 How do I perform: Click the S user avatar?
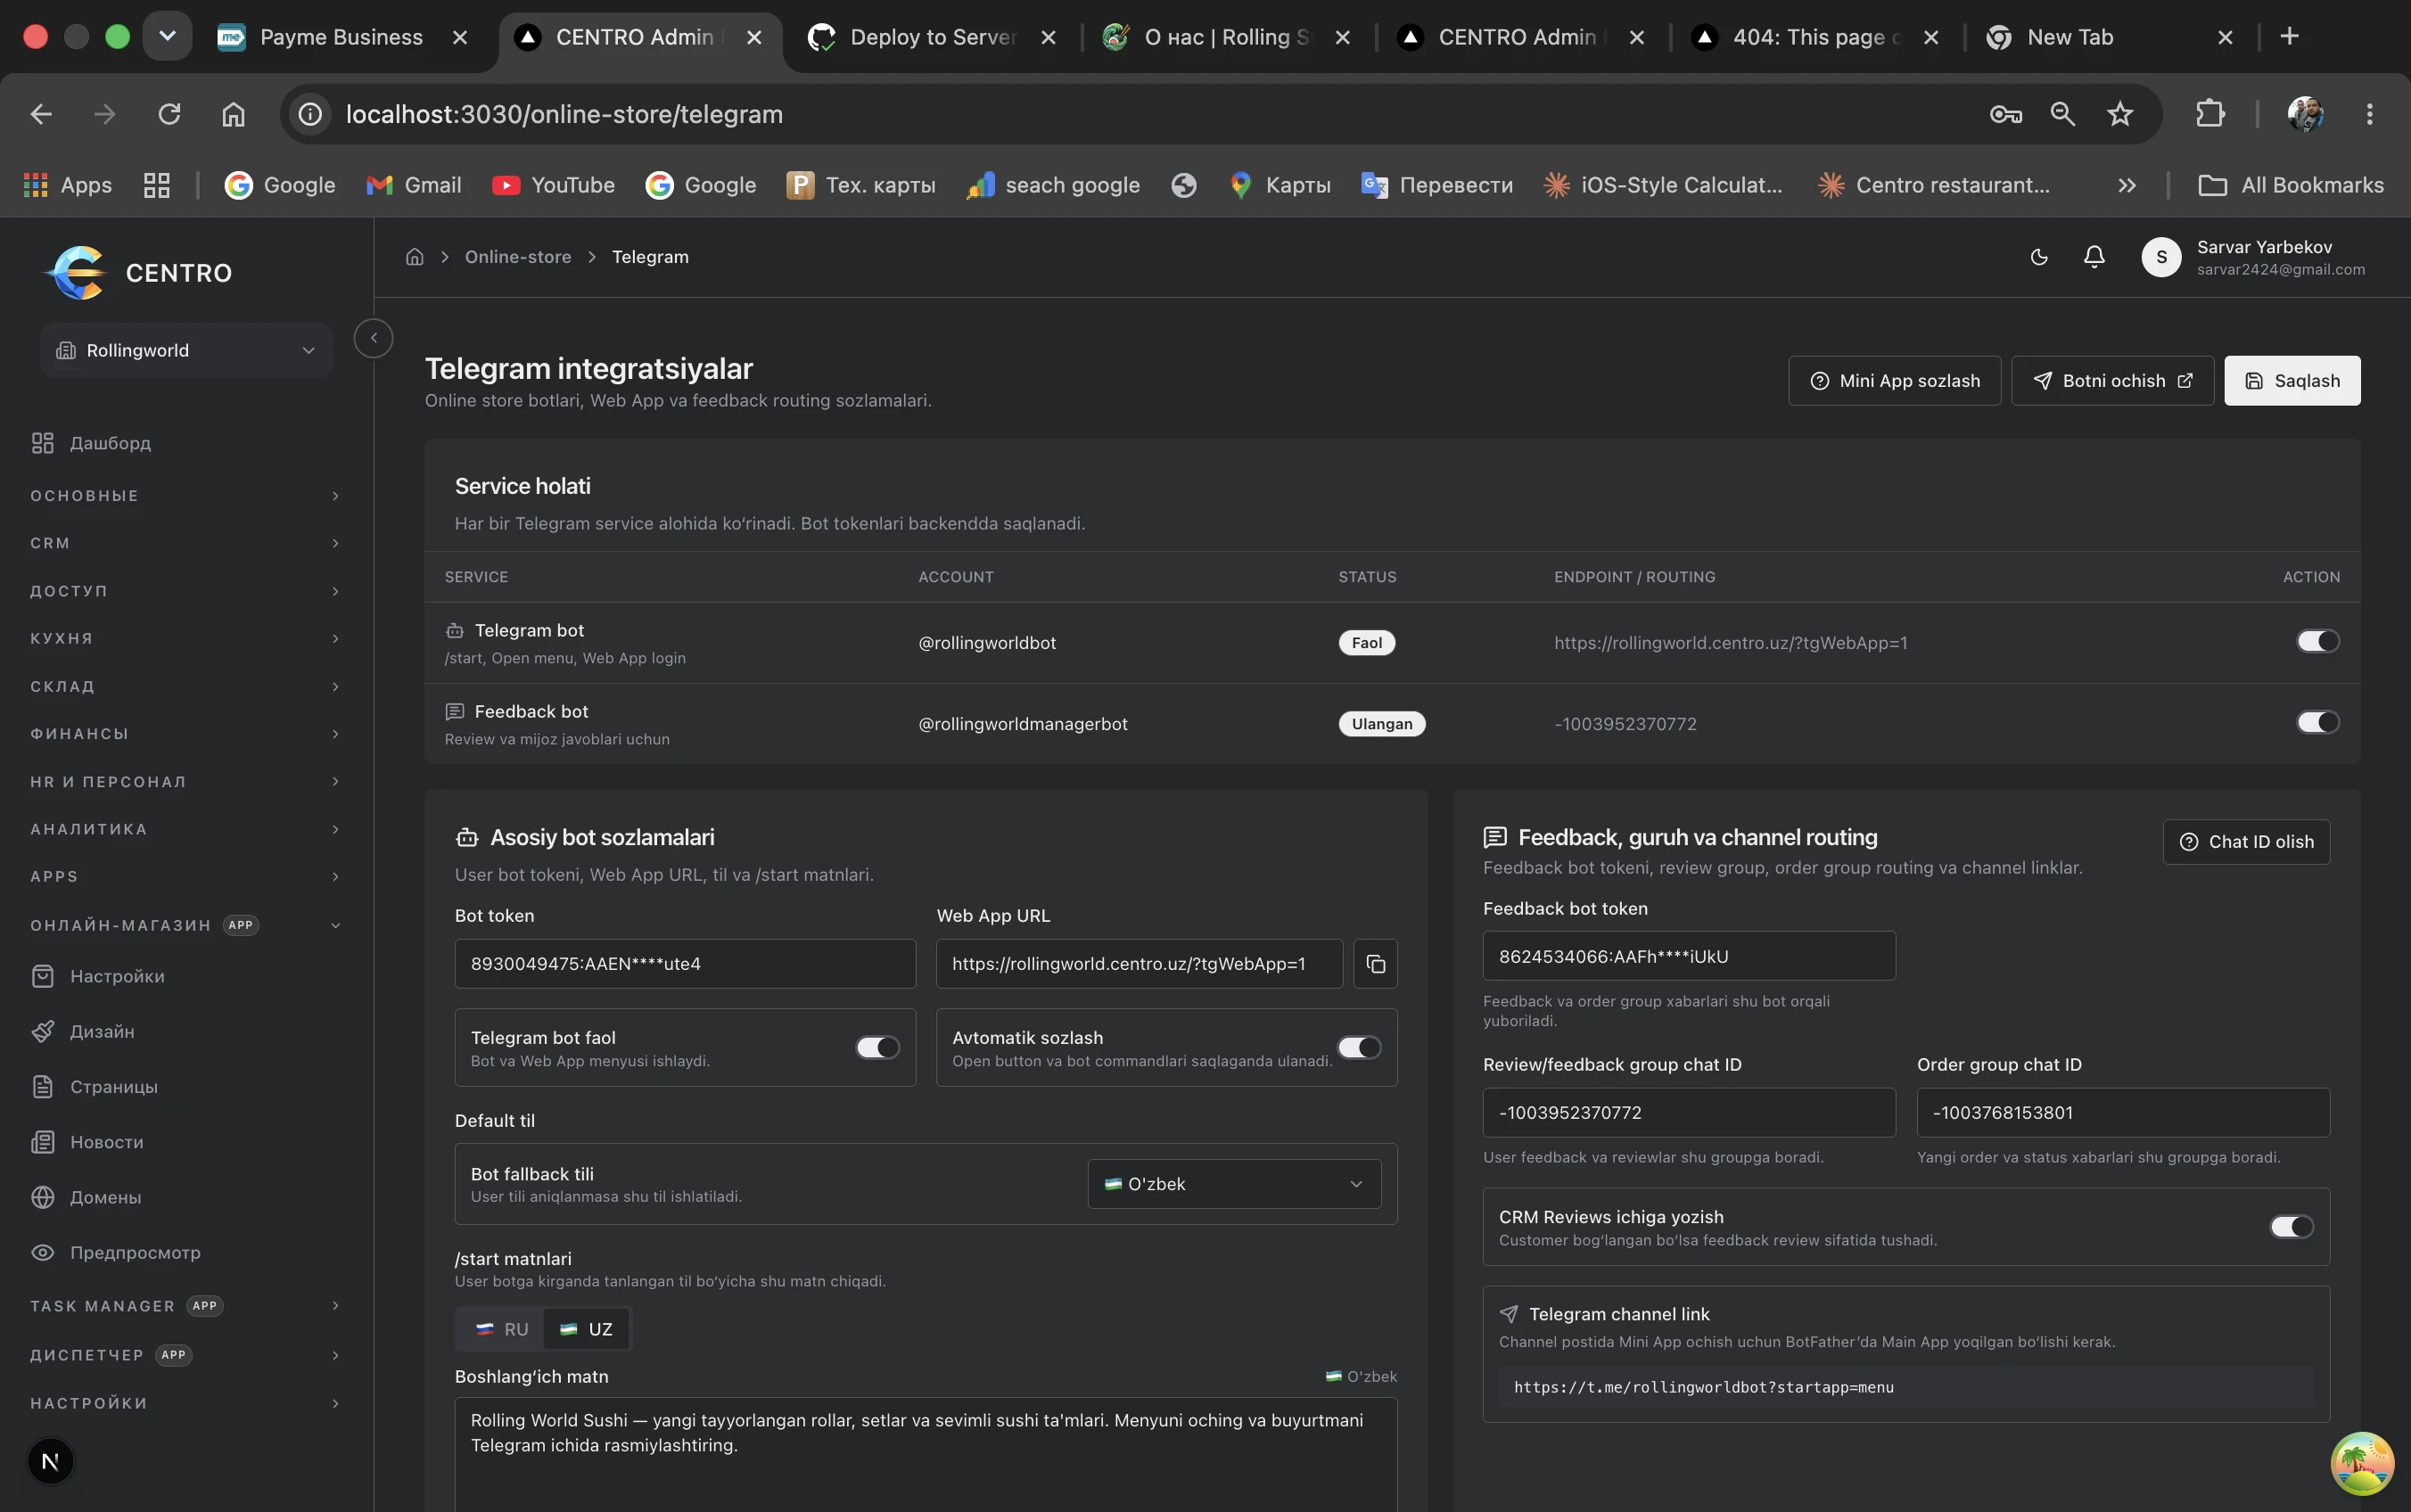tap(2161, 257)
